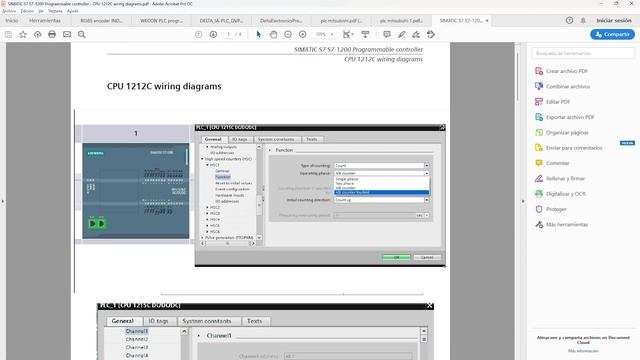Open the DELTA_IA-PLC_DVP document tab
This screenshot has height=360, width=640.
pos(221,20)
